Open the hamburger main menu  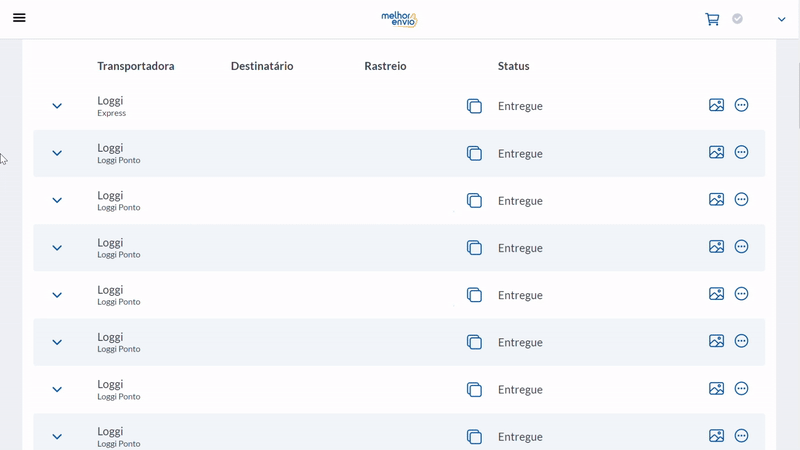click(19, 18)
